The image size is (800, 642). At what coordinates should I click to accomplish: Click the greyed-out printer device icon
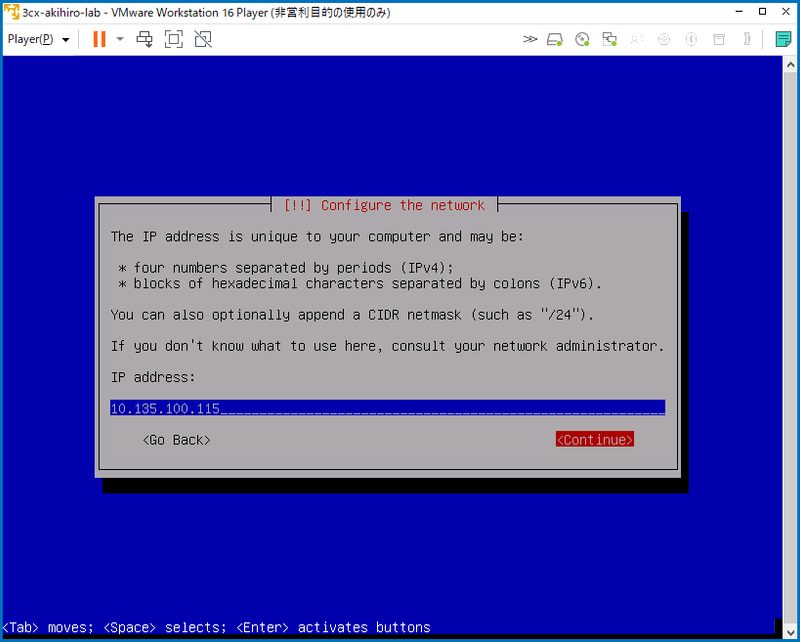click(x=719, y=39)
